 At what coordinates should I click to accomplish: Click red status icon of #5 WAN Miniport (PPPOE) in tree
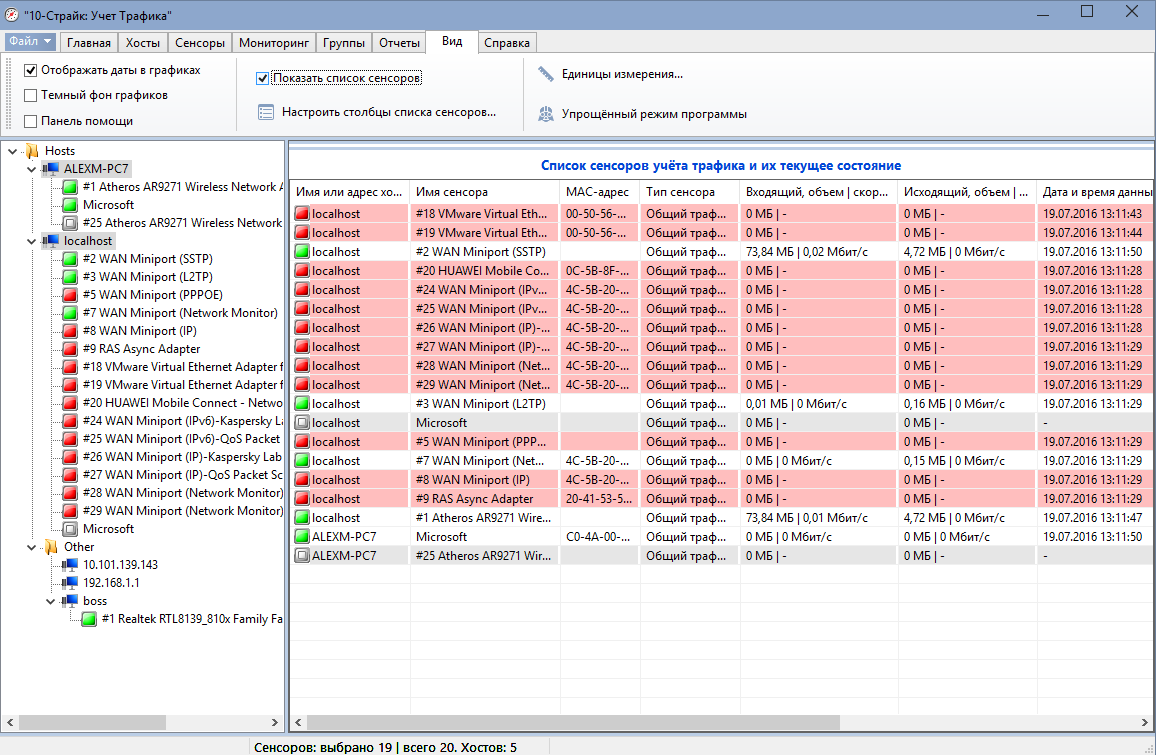pyautogui.click(x=70, y=295)
